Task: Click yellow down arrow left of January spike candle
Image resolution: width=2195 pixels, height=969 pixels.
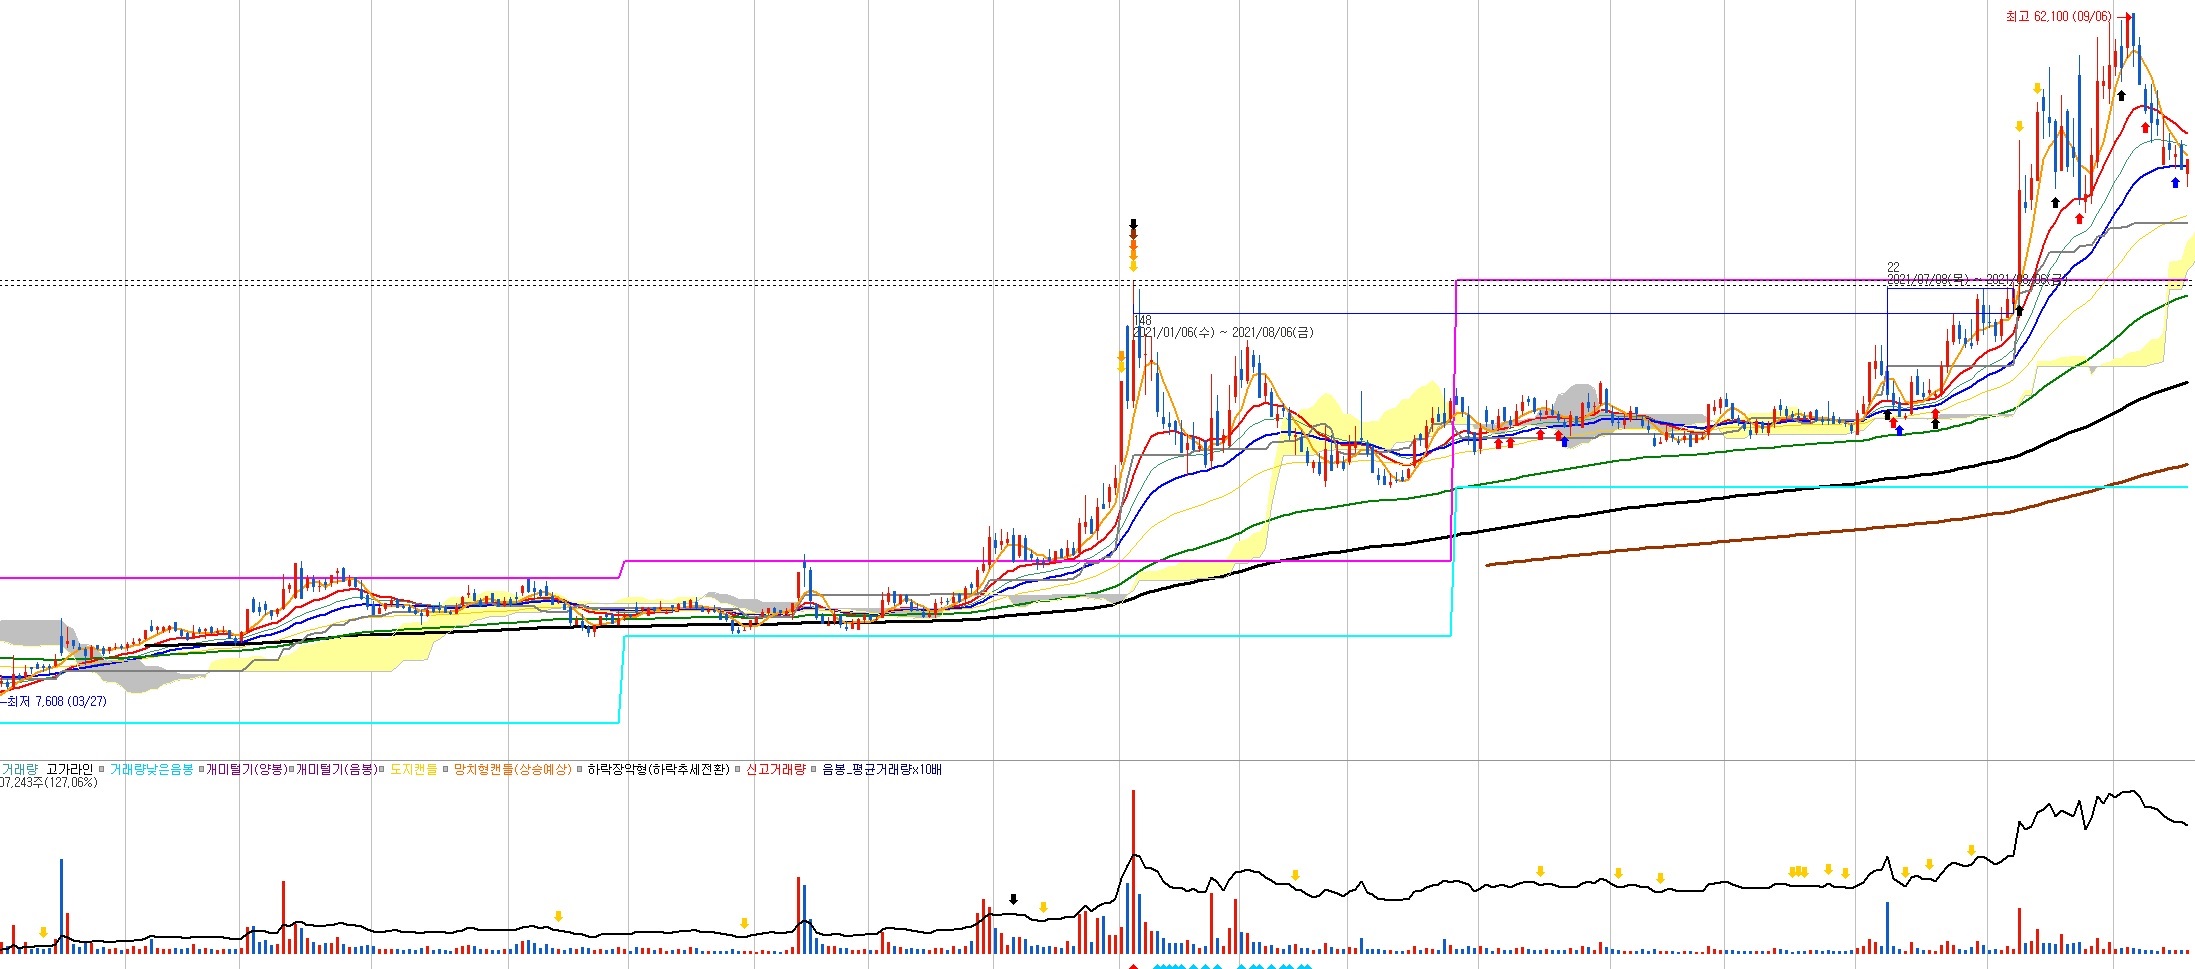Action: click(x=1121, y=362)
